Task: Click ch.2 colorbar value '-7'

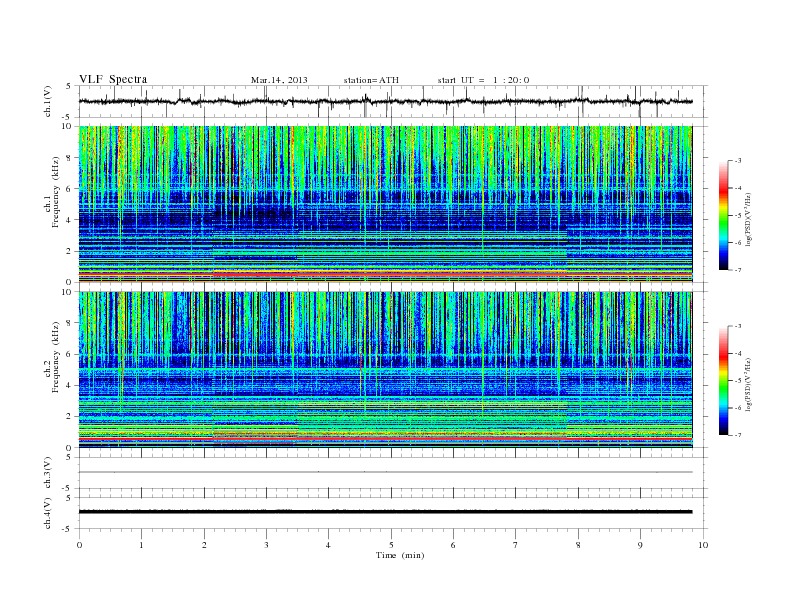Action: pos(738,435)
